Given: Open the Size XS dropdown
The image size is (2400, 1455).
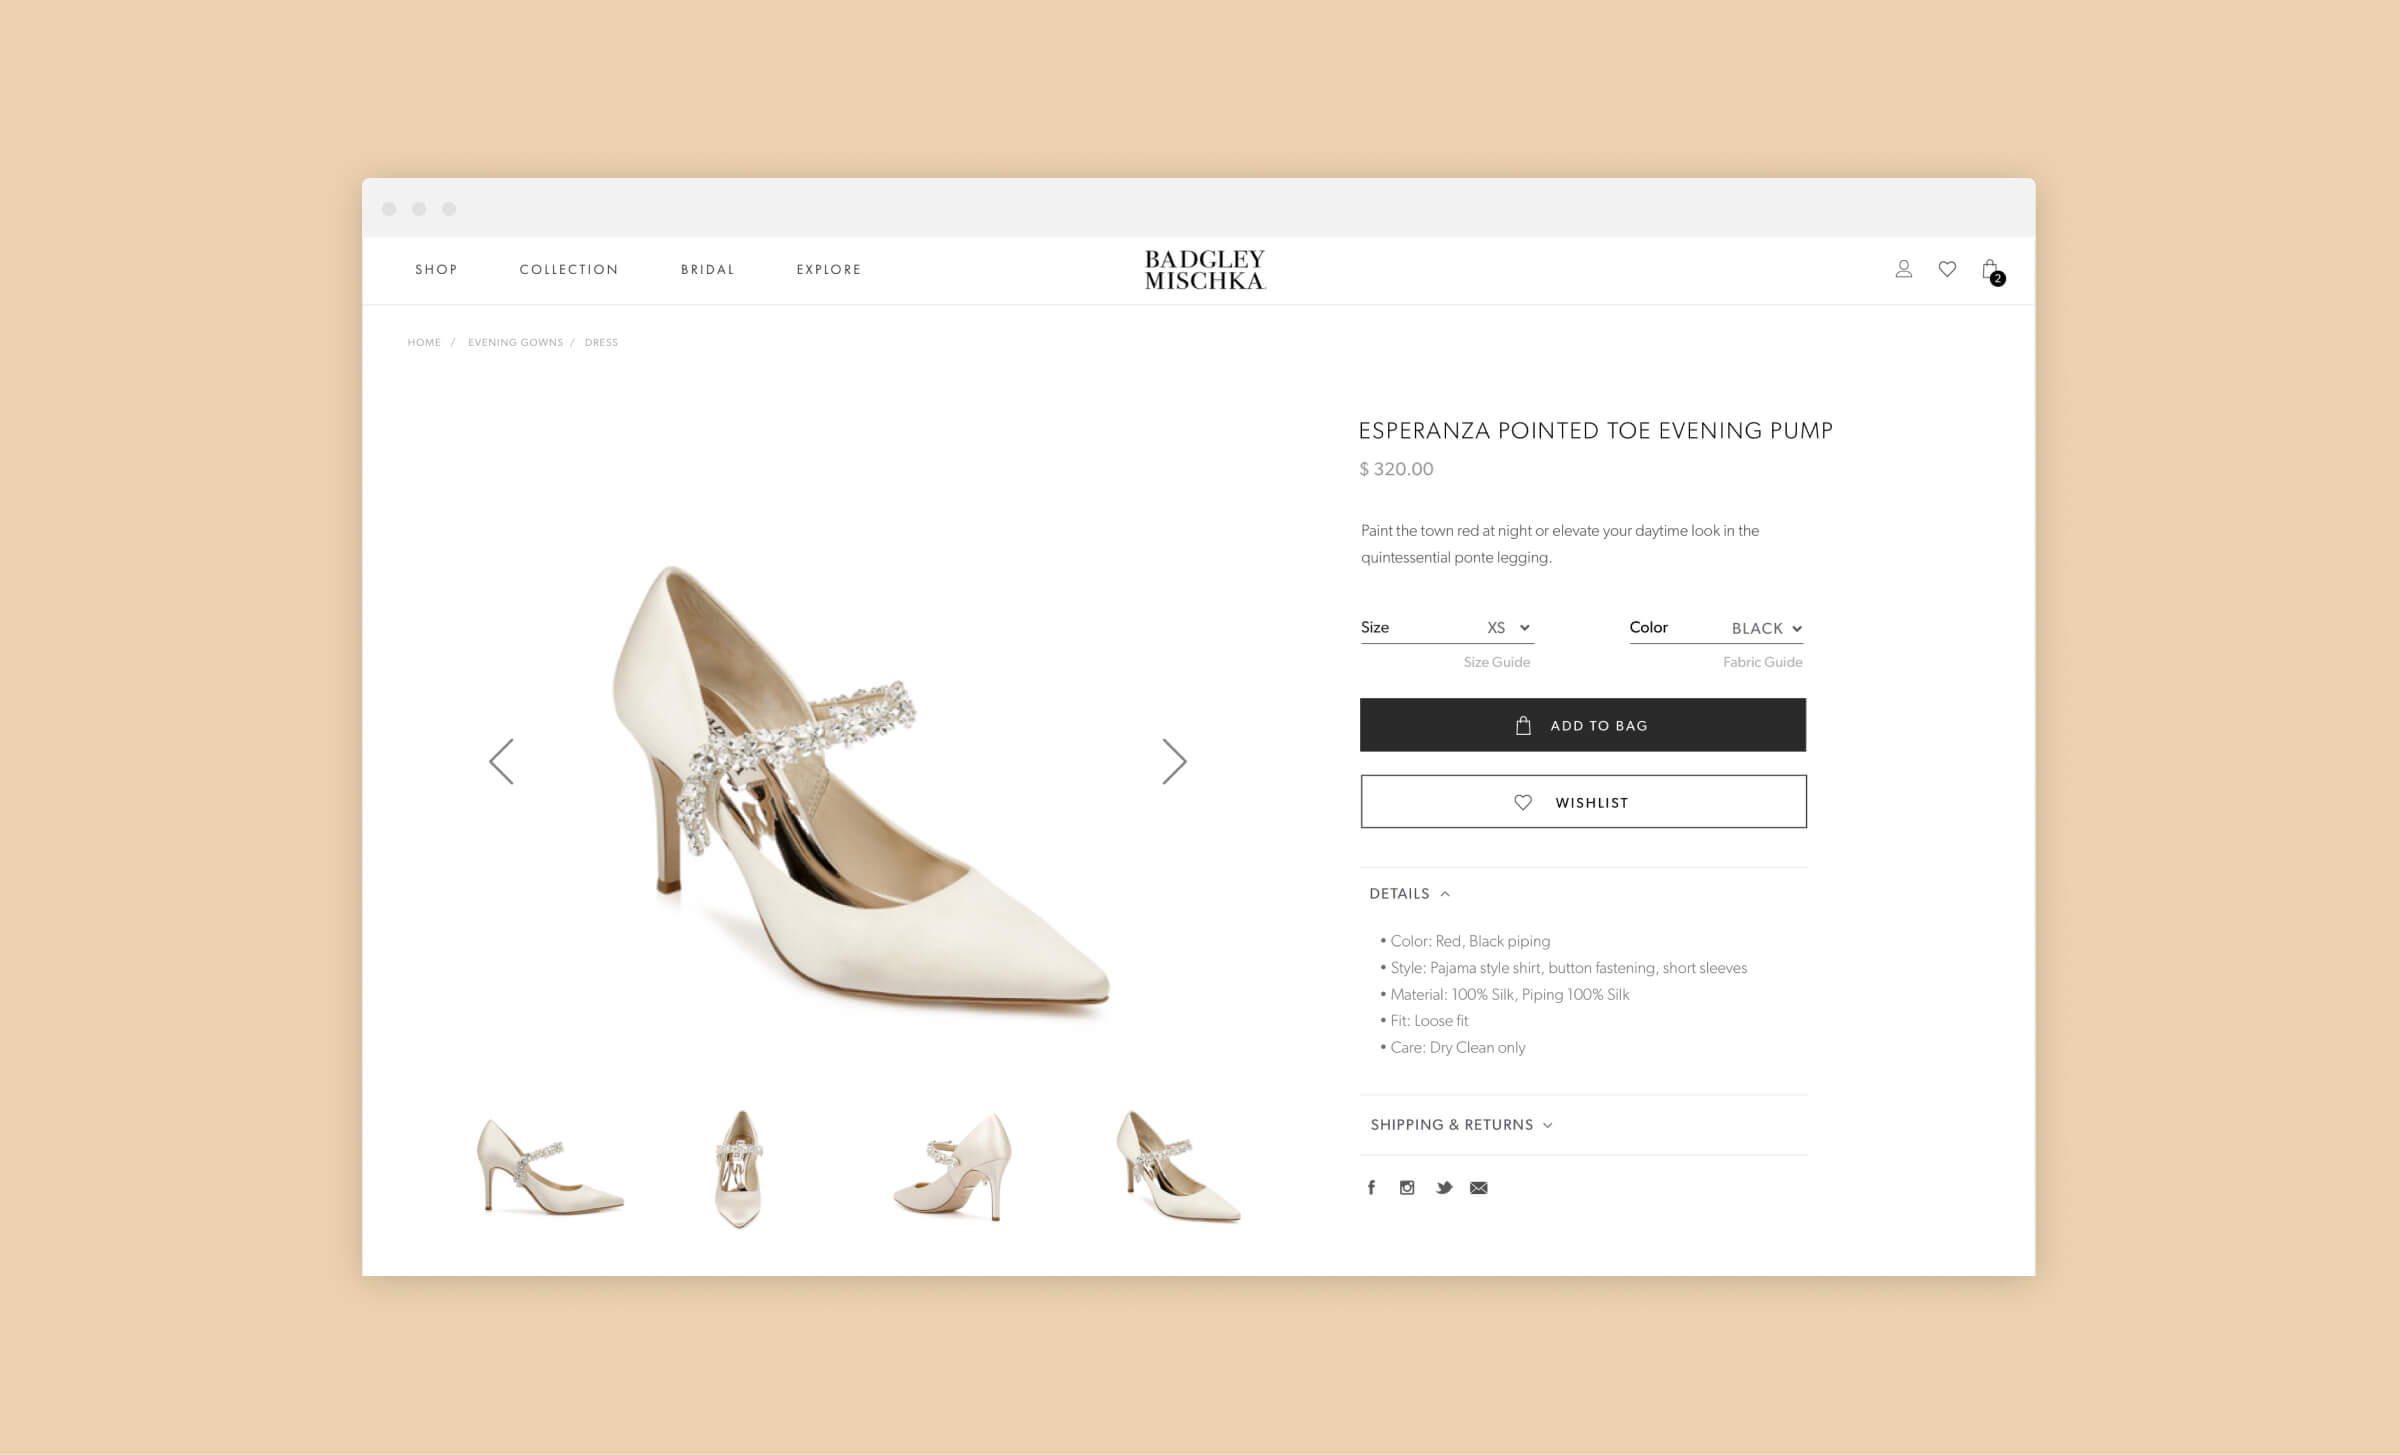Looking at the screenshot, I should (x=1508, y=628).
